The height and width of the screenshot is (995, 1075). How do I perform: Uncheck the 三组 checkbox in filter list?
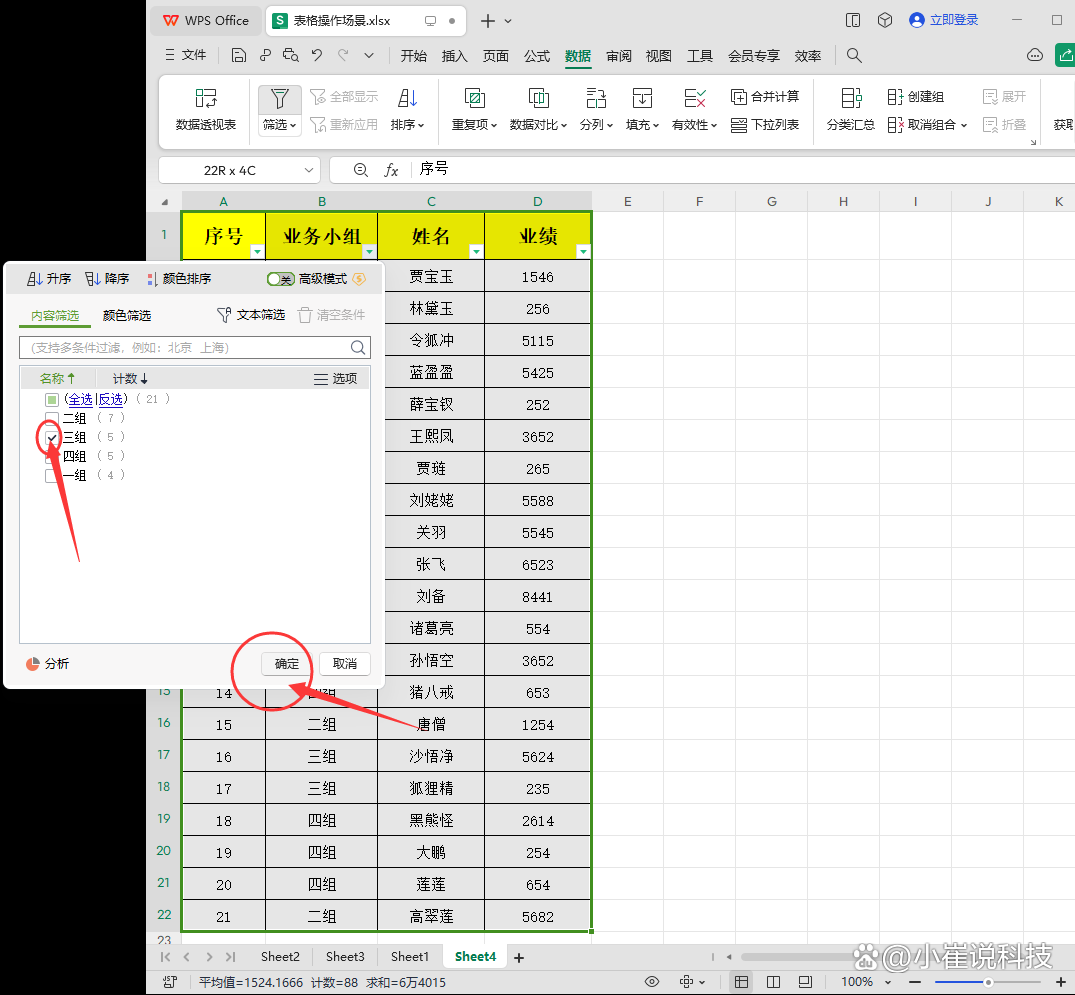point(52,437)
